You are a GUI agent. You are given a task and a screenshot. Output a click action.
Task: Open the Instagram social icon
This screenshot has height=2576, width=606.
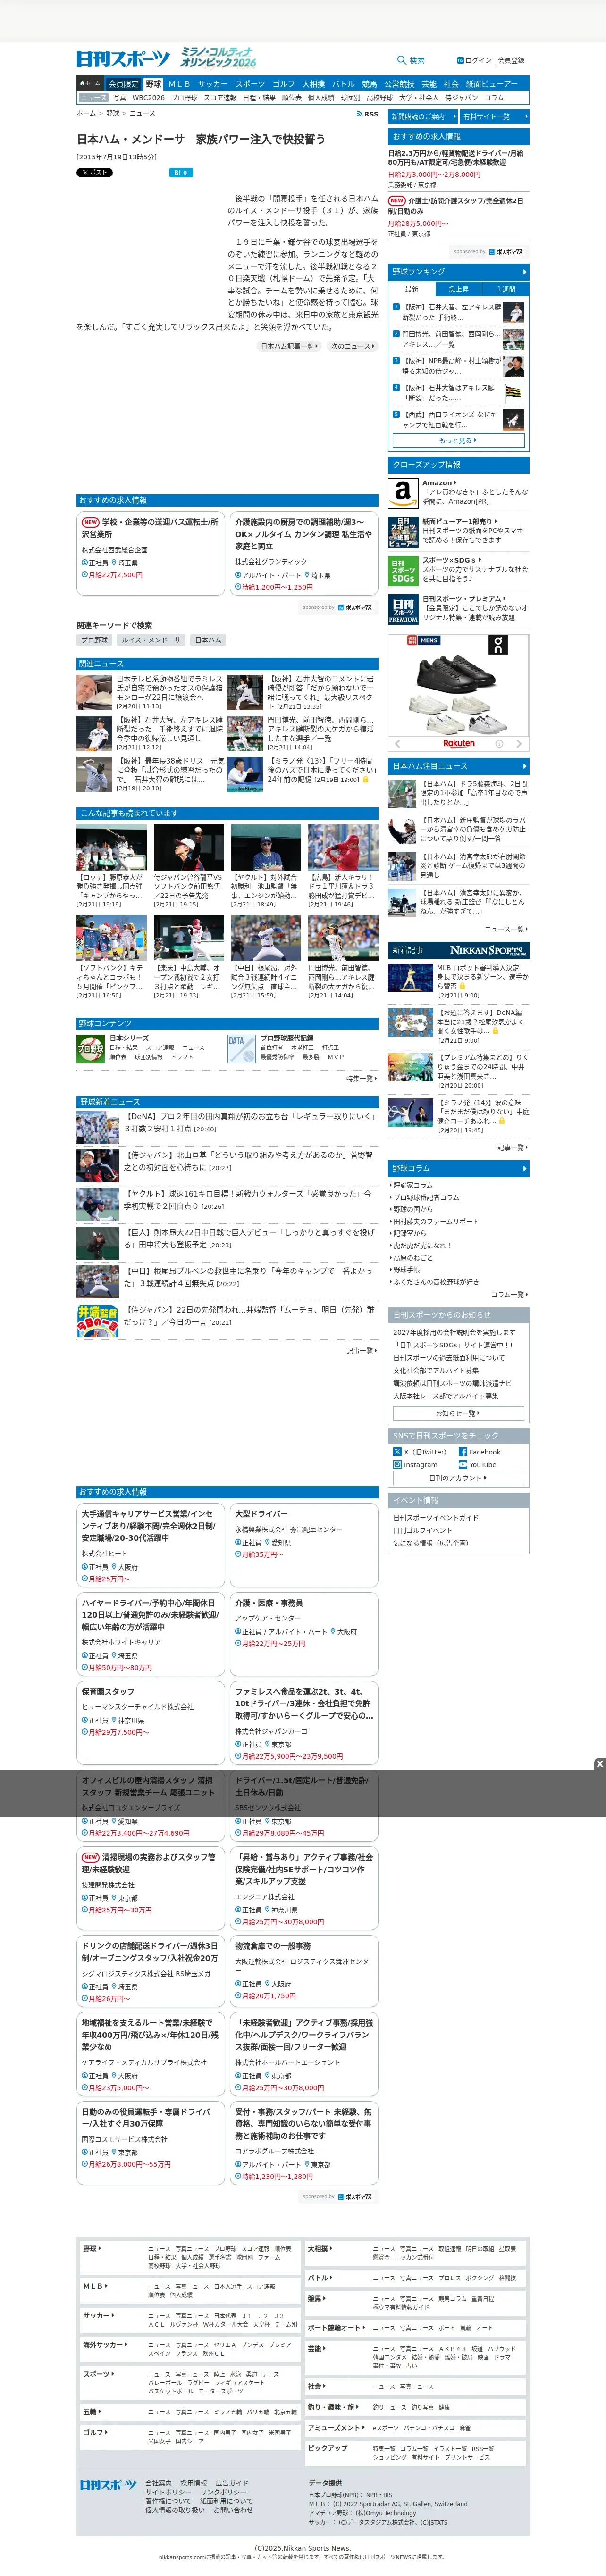point(397,1465)
